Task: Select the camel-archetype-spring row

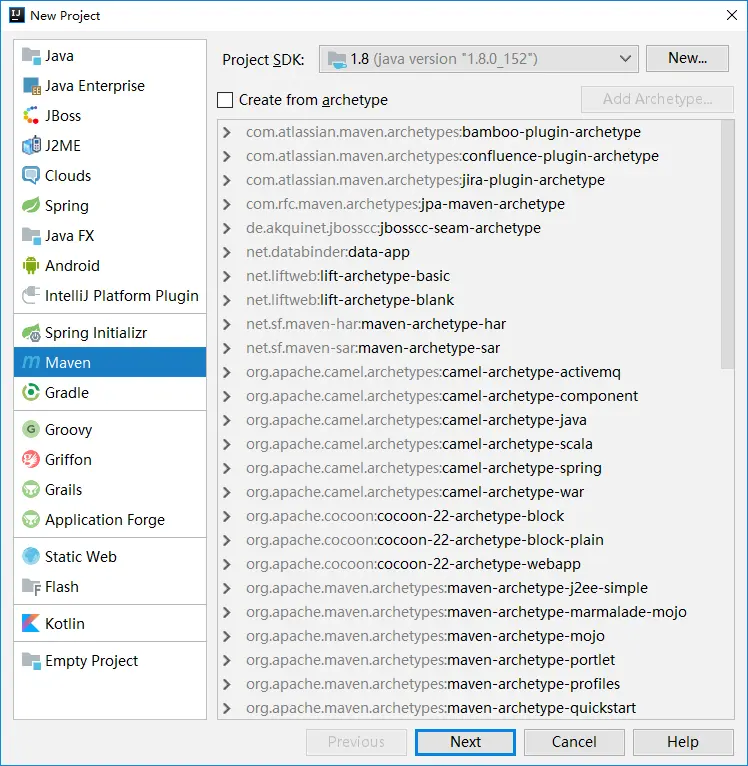Action: [x=469, y=468]
